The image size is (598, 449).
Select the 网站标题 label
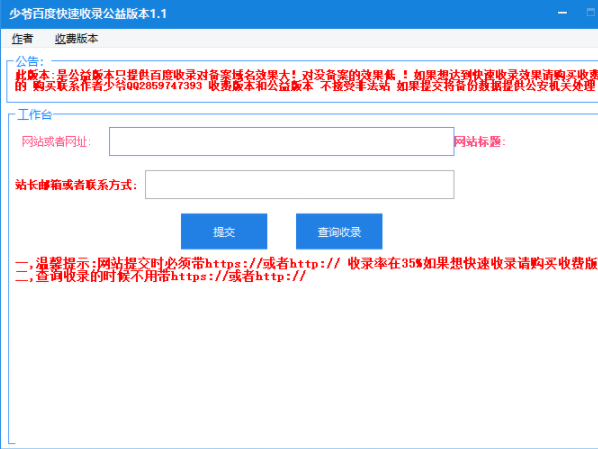click(480, 142)
